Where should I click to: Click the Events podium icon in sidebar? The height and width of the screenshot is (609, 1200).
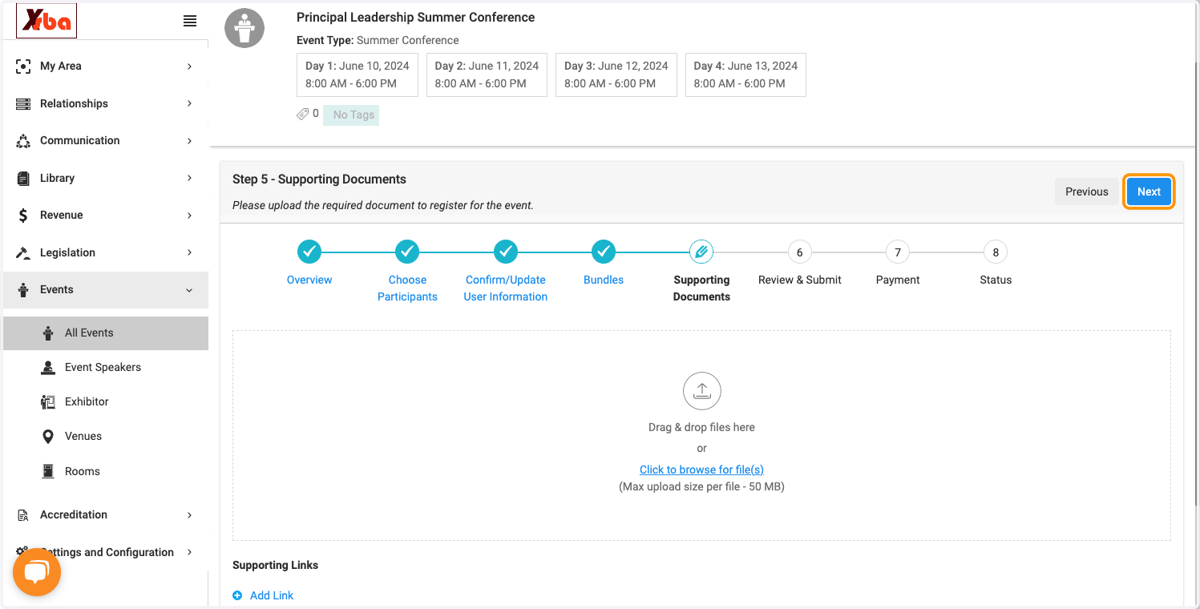[x=23, y=290]
